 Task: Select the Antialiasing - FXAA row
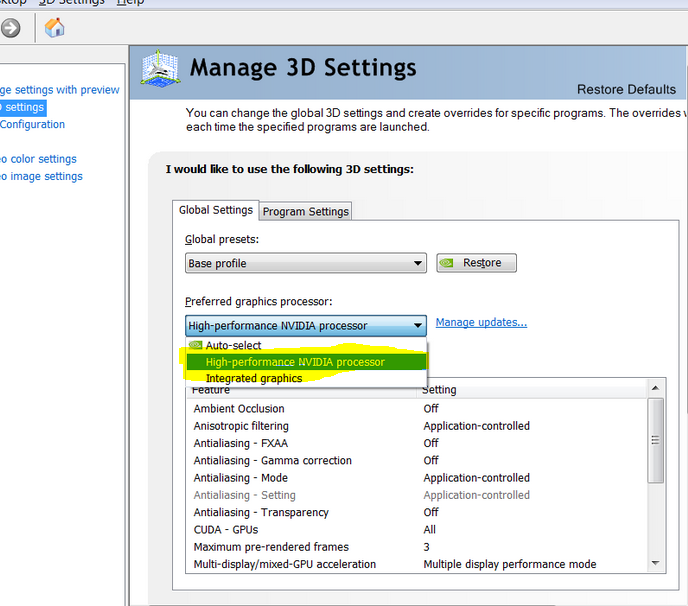417,443
